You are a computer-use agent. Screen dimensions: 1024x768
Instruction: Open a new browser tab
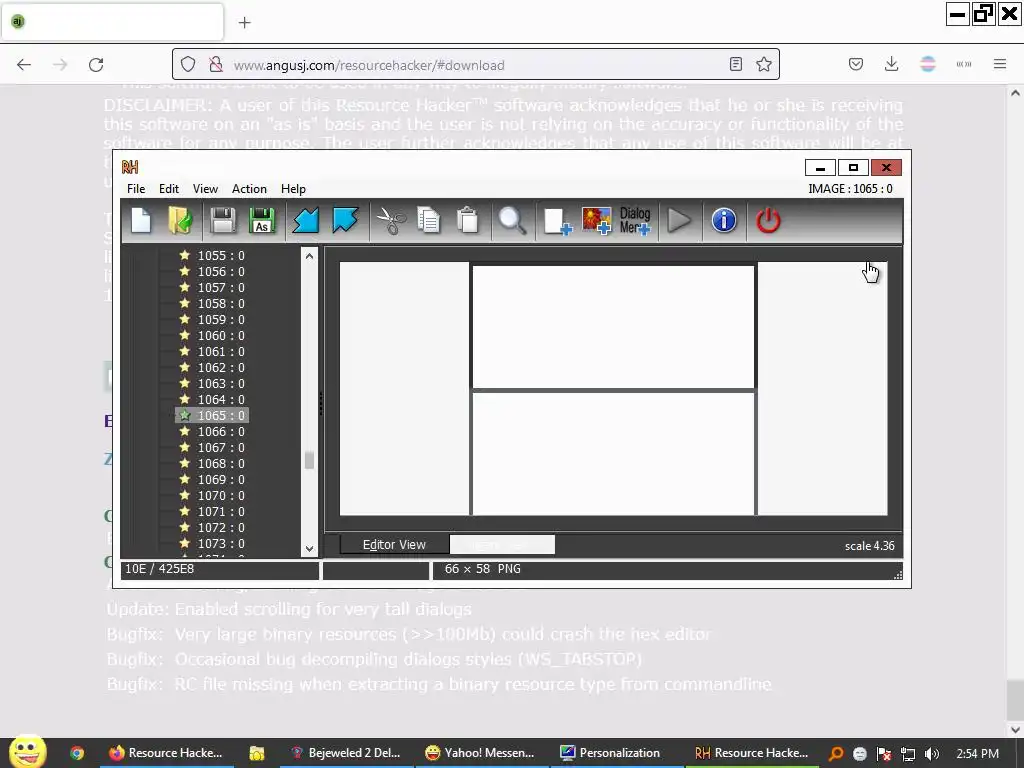244,23
